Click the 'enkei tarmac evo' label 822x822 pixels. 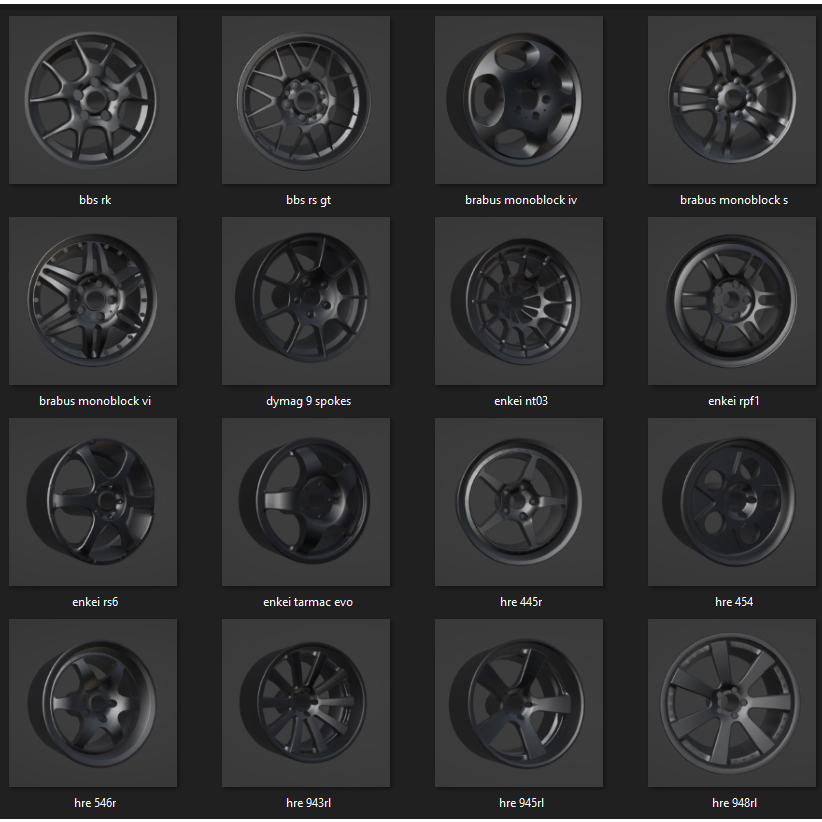coord(308,602)
